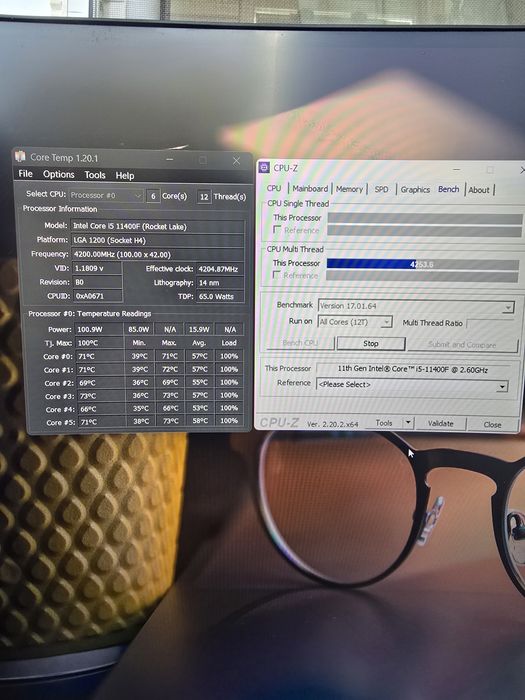Screen dimensions: 525x700
Task: Open the Tools dropdown arrow in CPU-Z
Action: click(x=408, y=423)
